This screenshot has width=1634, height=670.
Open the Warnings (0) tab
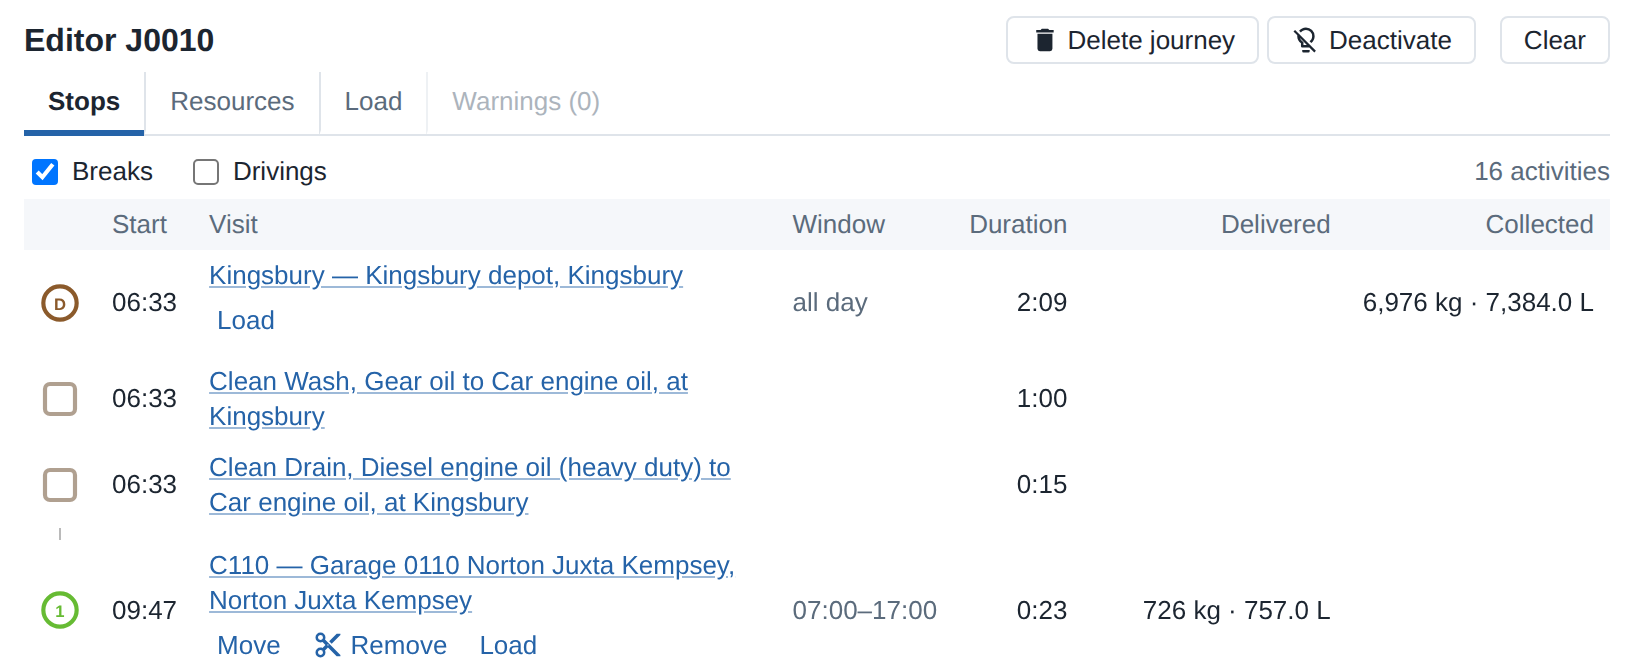[526, 102]
